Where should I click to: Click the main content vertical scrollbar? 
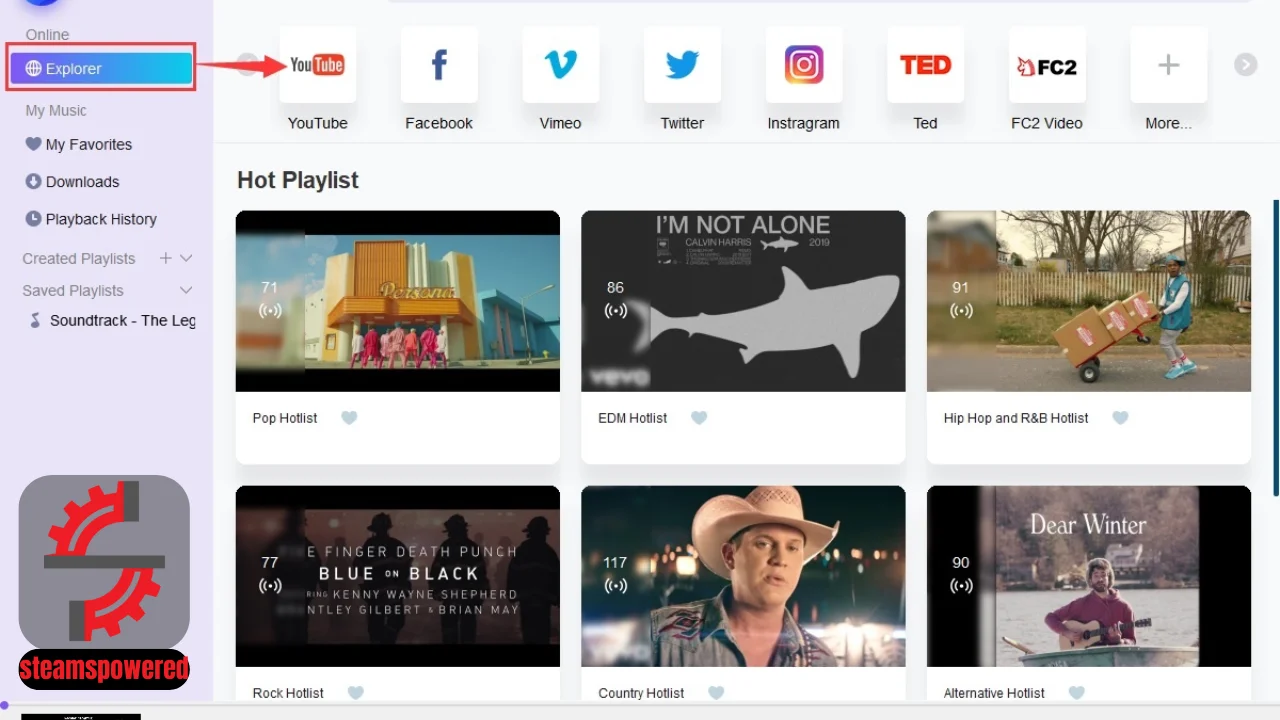coord(1276,348)
